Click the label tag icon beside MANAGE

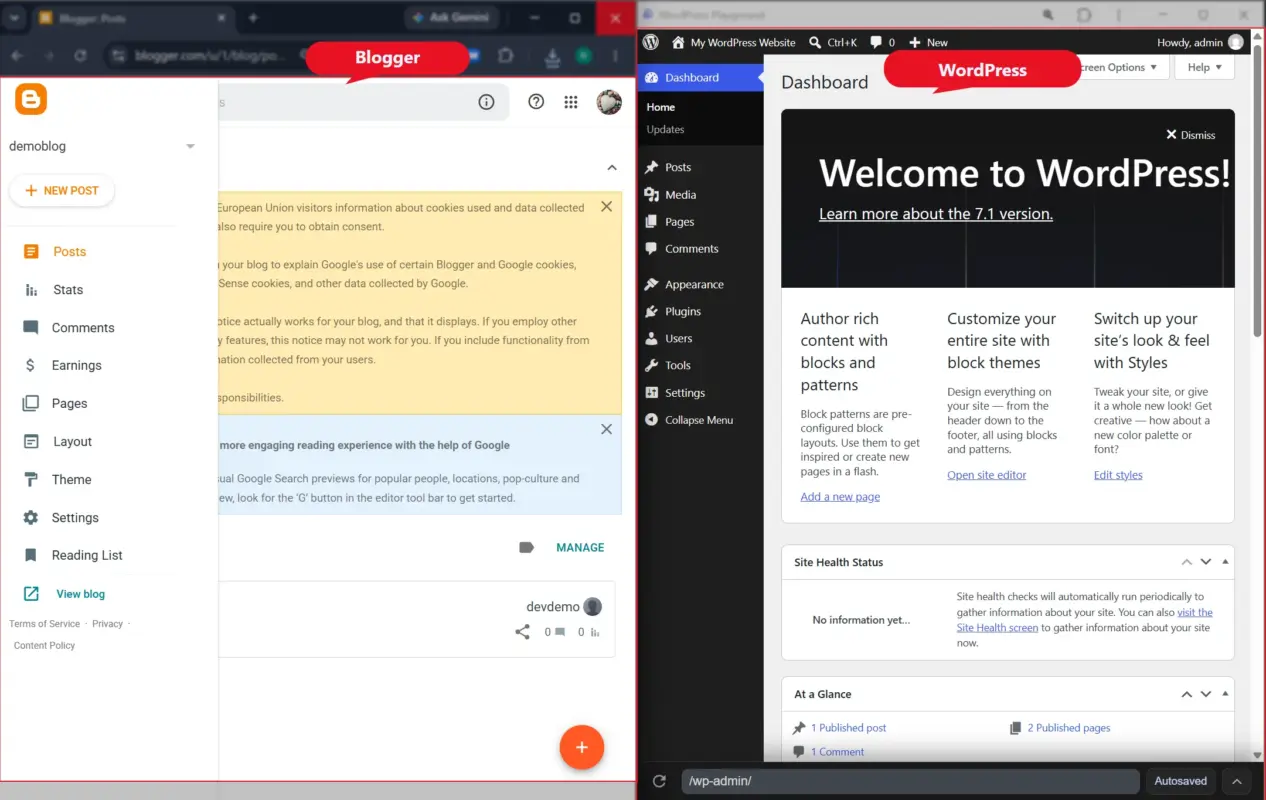[527, 548]
